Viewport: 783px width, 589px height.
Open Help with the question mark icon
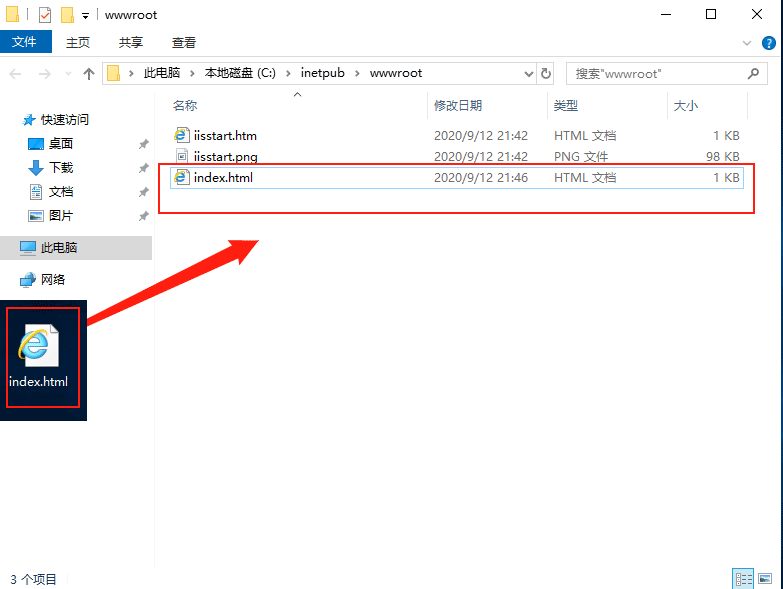pyautogui.click(x=769, y=43)
